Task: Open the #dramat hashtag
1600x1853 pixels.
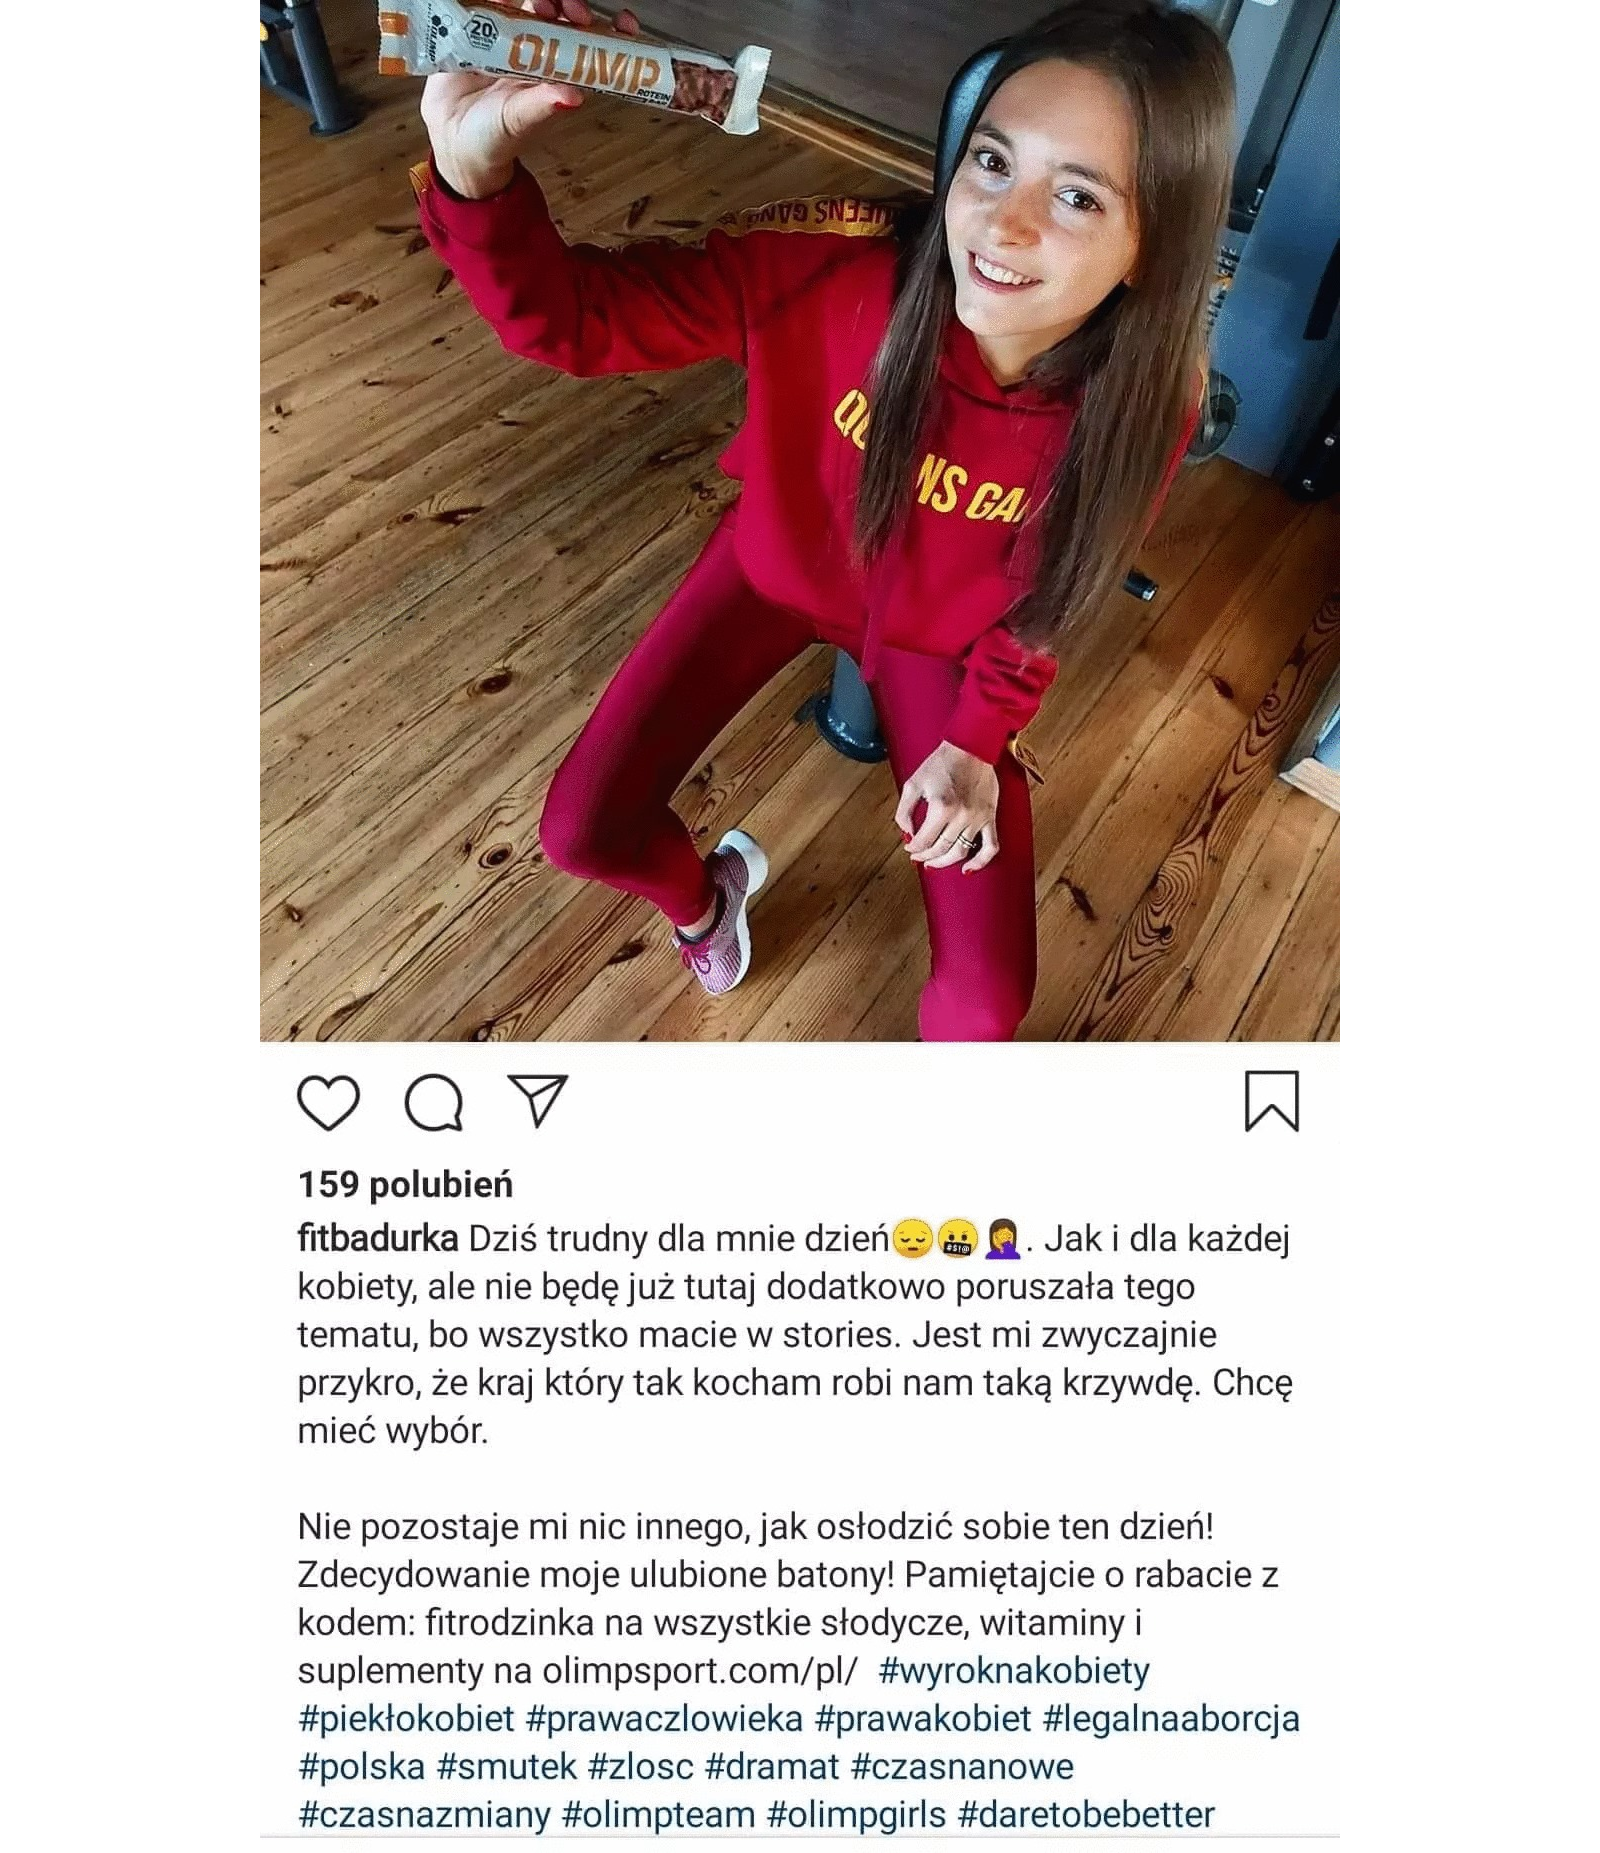Action: pyautogui.click(x=772, y=1767)
